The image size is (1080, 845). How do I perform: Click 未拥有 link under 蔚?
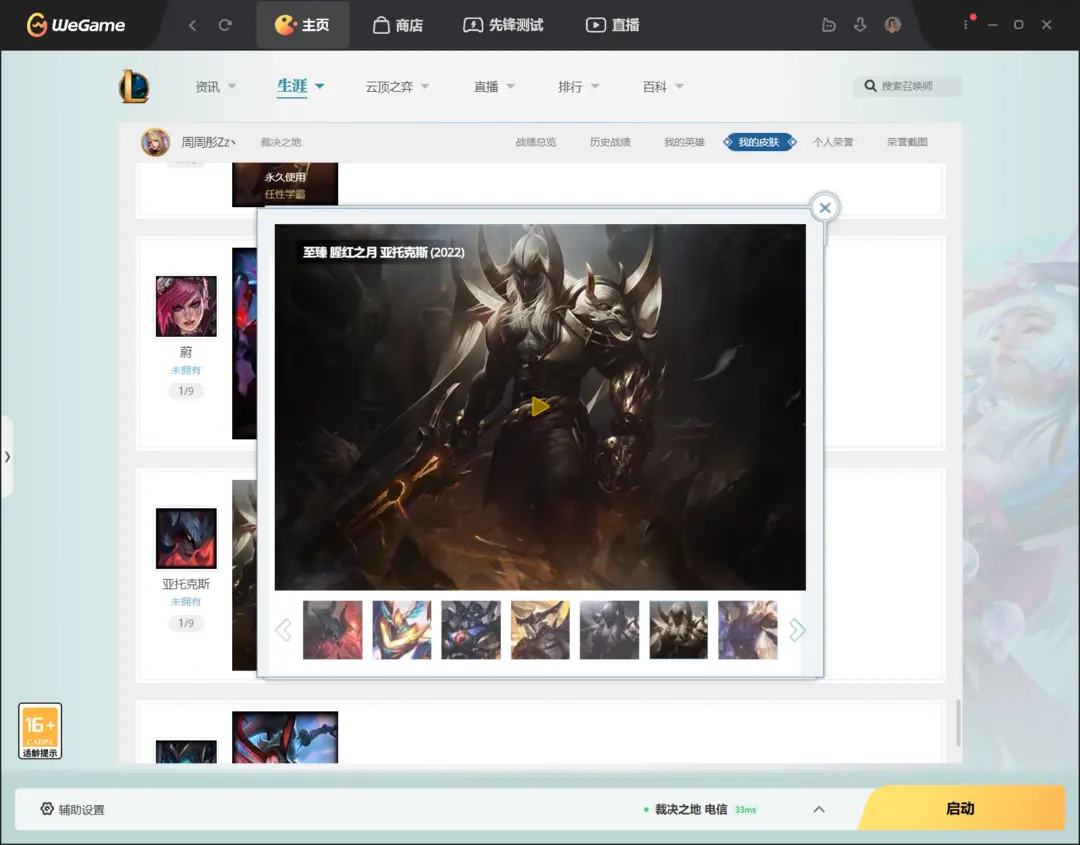(x=186, y=371)
